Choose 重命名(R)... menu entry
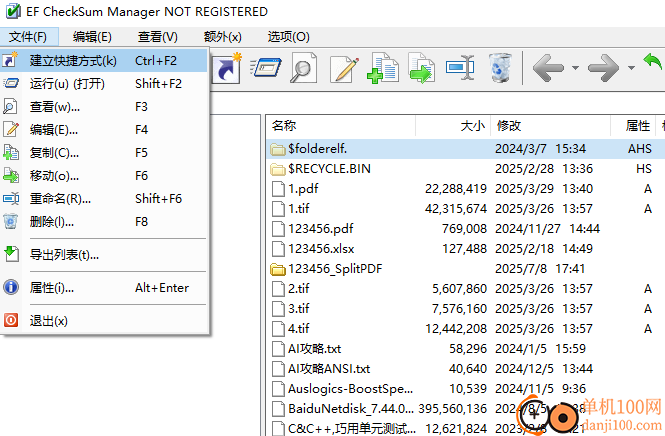The height and width of the screenshot is (436, 665). pos(104,198)
